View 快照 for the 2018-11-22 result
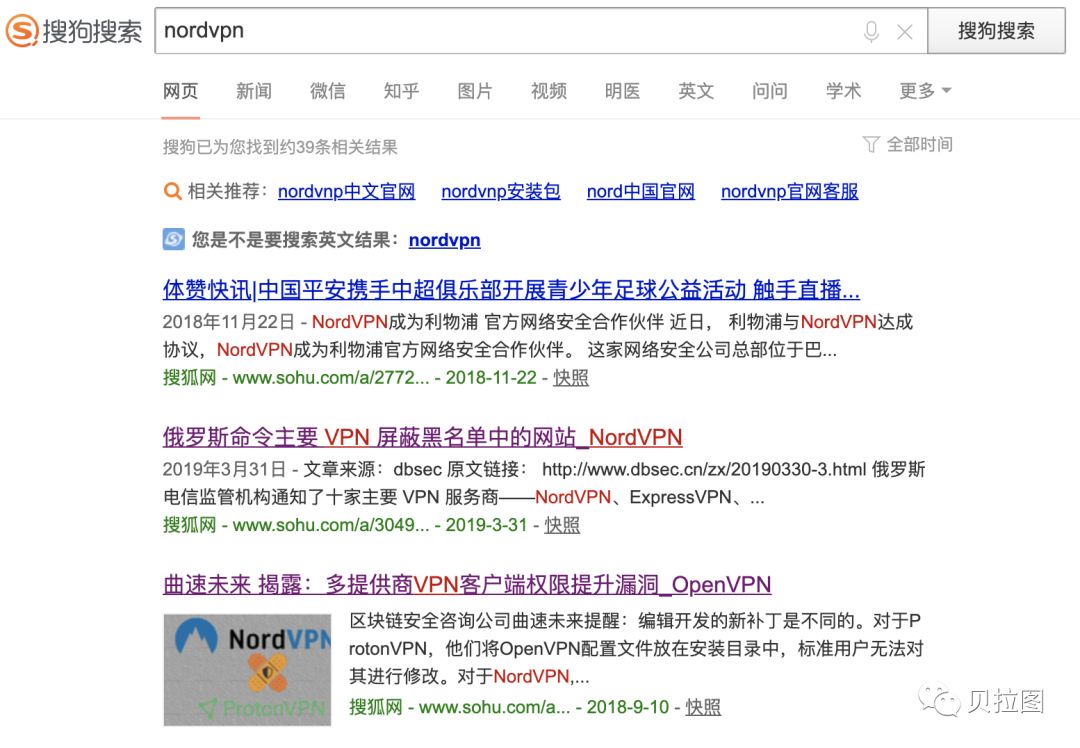This screenshot has width=1080, height=748. pos(571,378)
